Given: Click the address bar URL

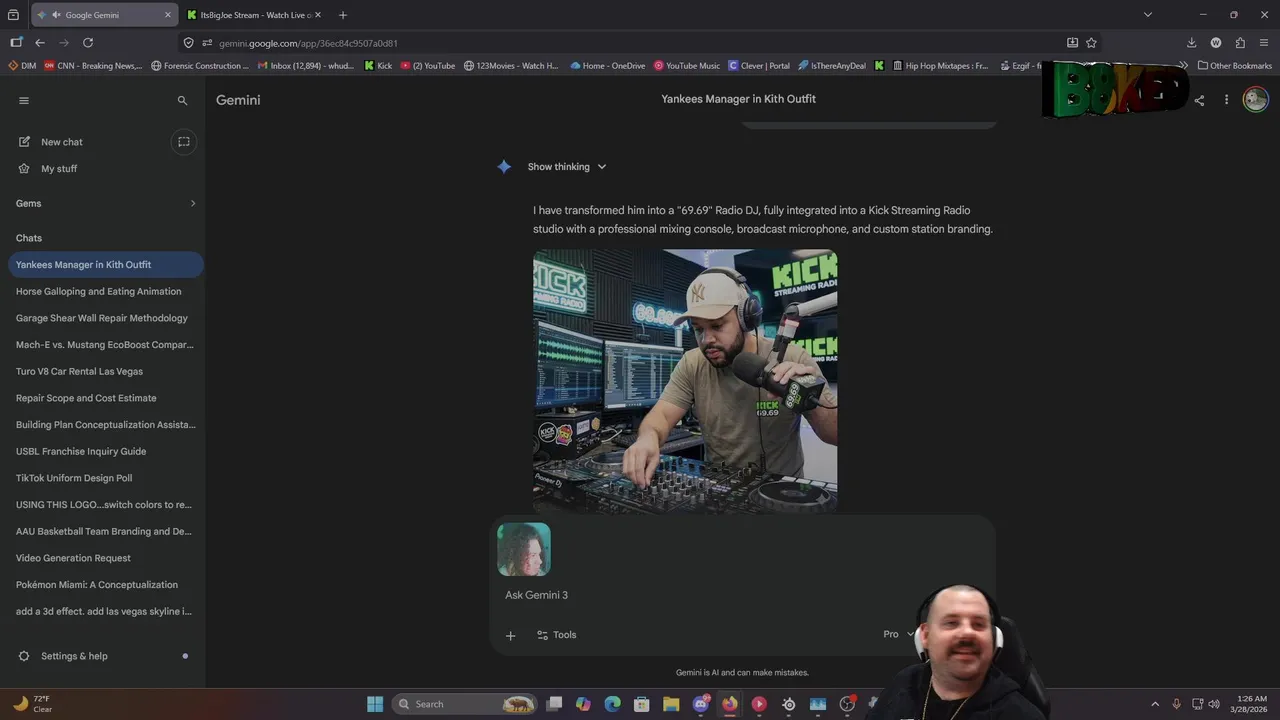Looking at the screenshot, I should point(308,43).
